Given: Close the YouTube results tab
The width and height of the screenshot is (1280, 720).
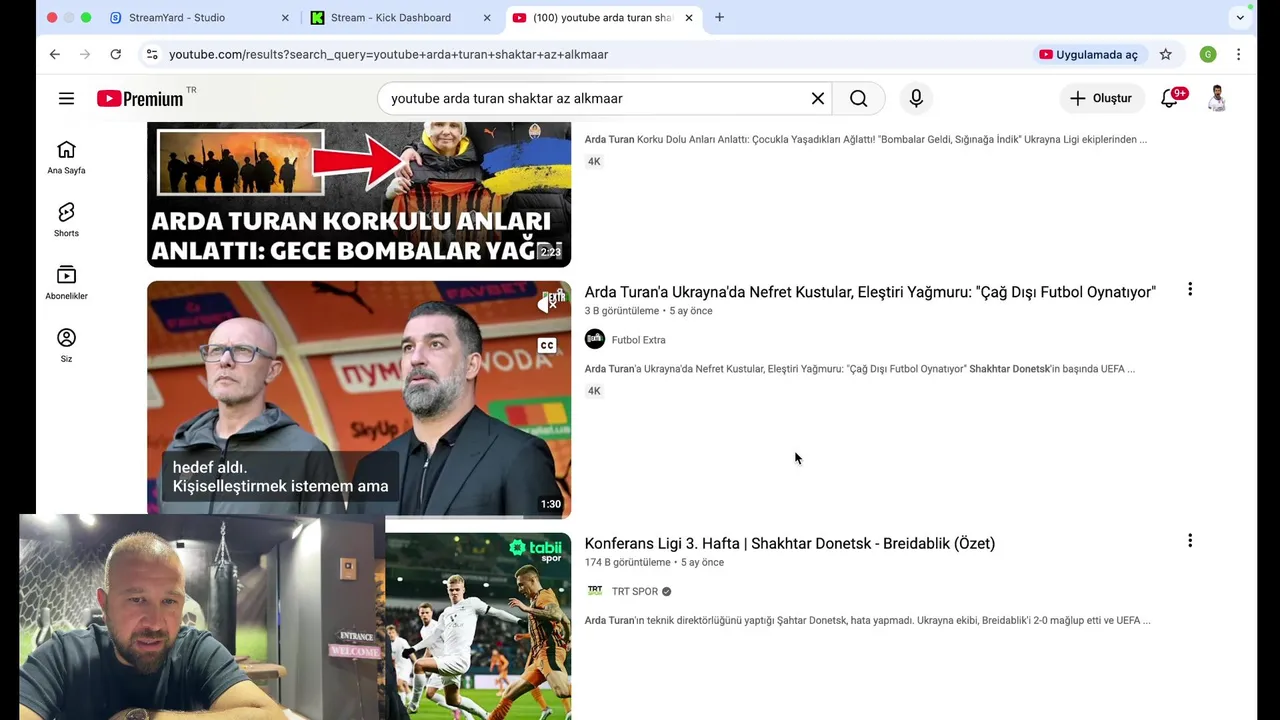Looking at the screenshot, I should tap(688, 17).
